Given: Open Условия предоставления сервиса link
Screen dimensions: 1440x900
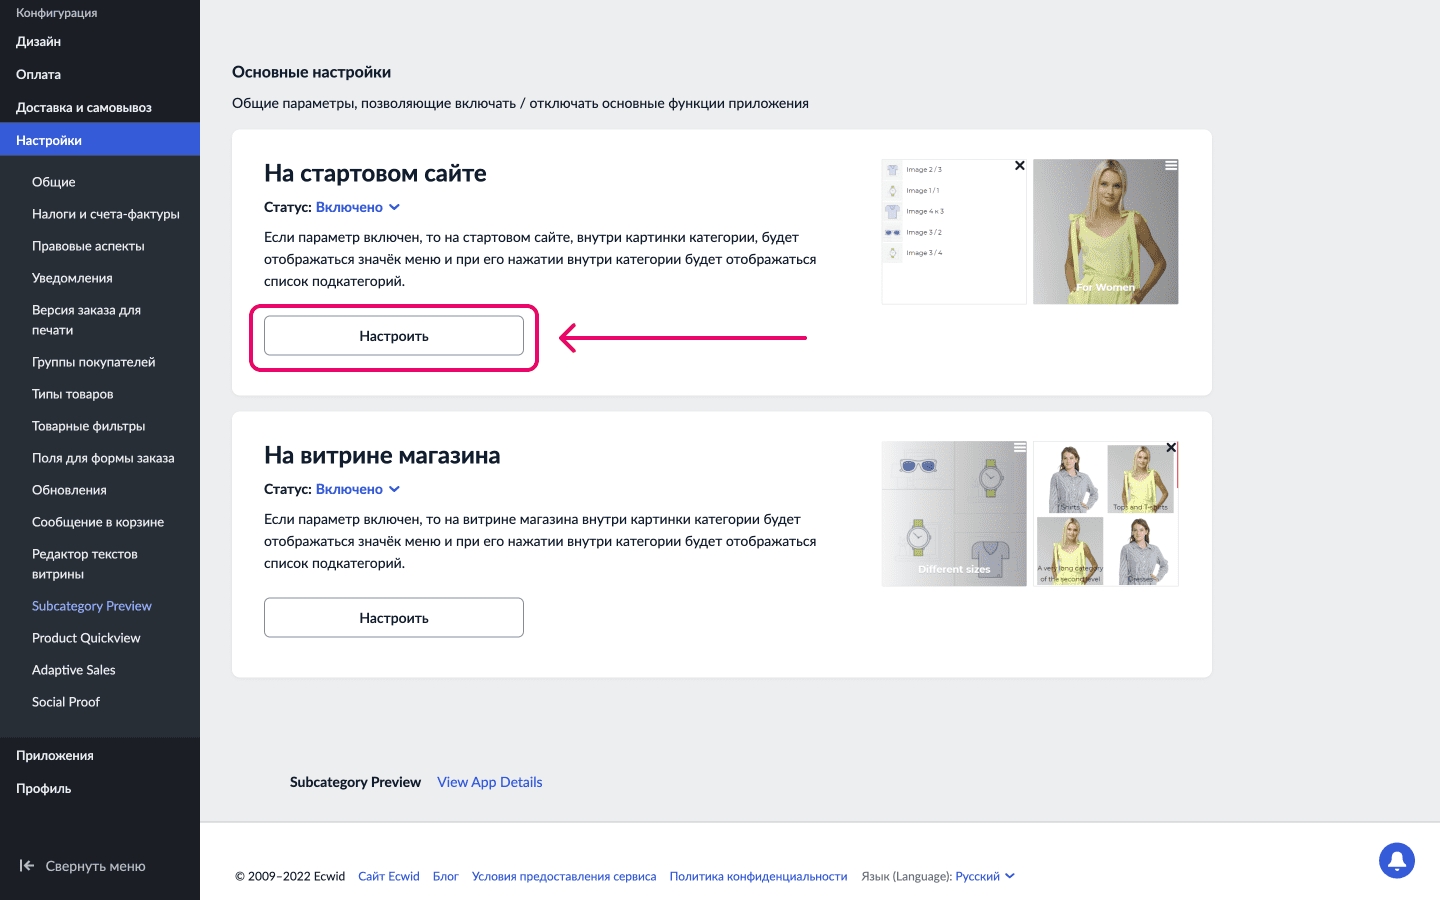Looking at the screenshot, I should 564,876.
